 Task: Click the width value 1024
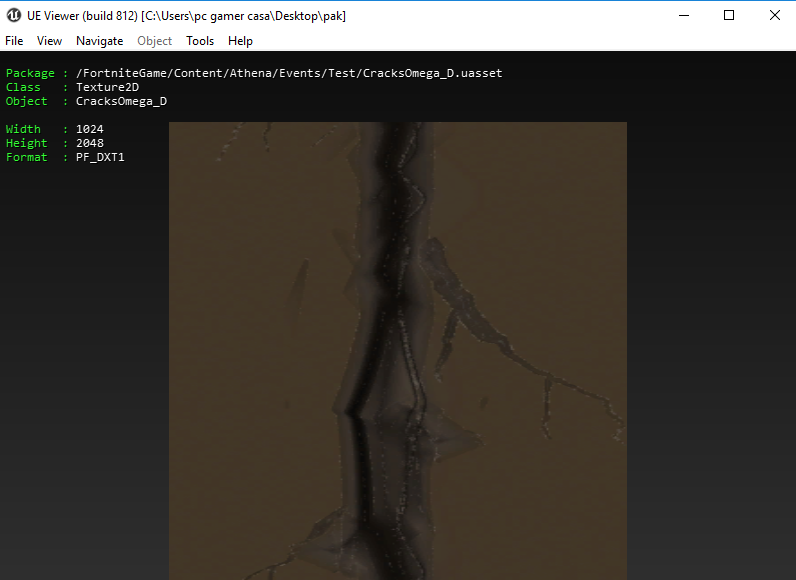[x=90, y=129]
